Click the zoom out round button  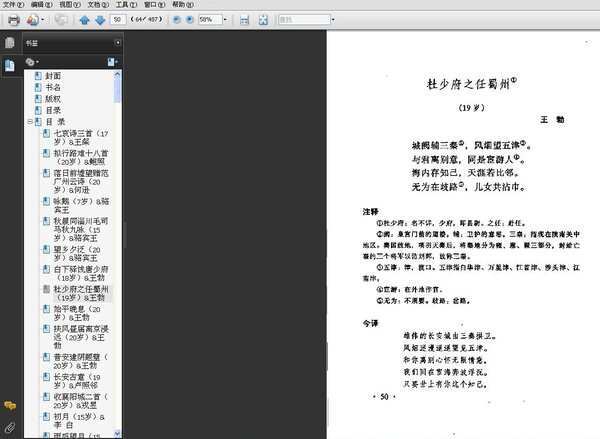[x=177, y=20]
